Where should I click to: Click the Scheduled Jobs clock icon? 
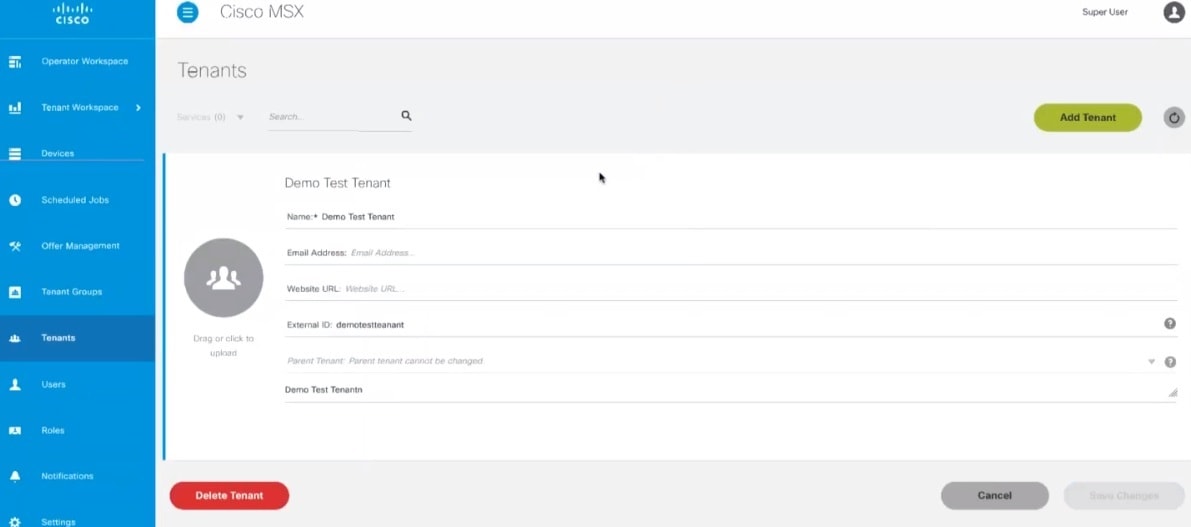coord(14,200)
